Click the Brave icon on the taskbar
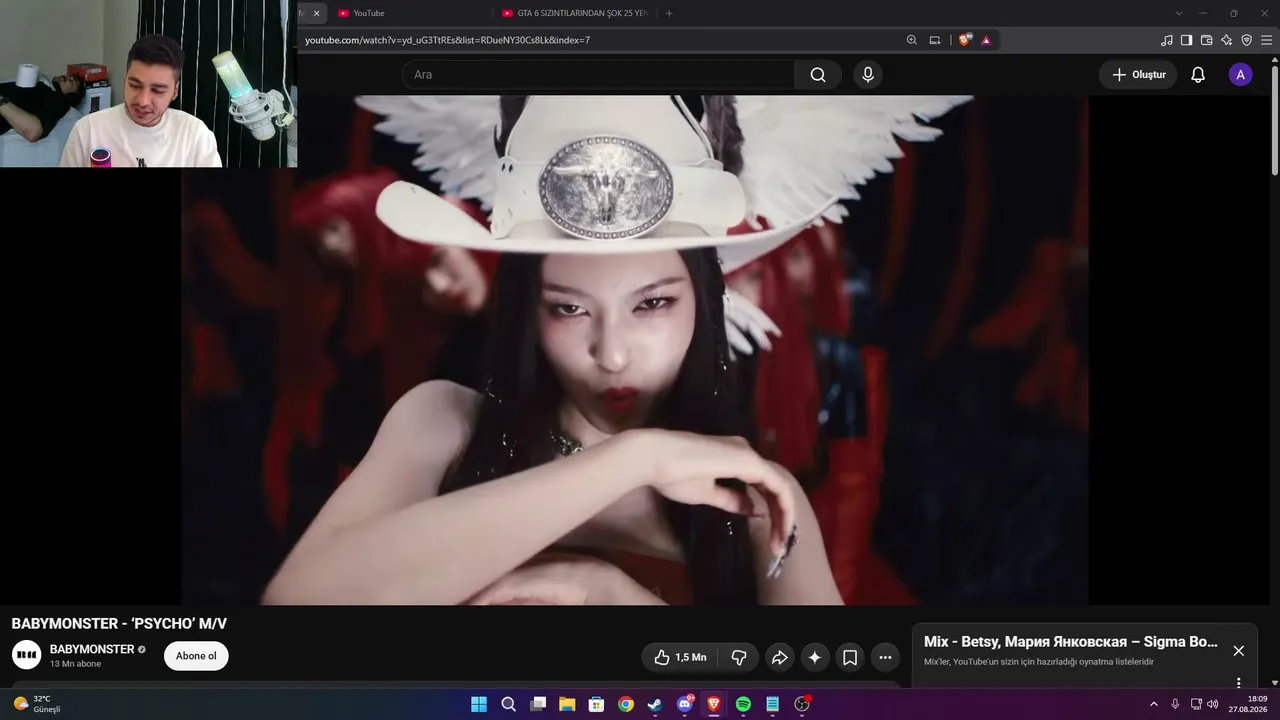This screenshot has width=1280, height=720. 714,704
